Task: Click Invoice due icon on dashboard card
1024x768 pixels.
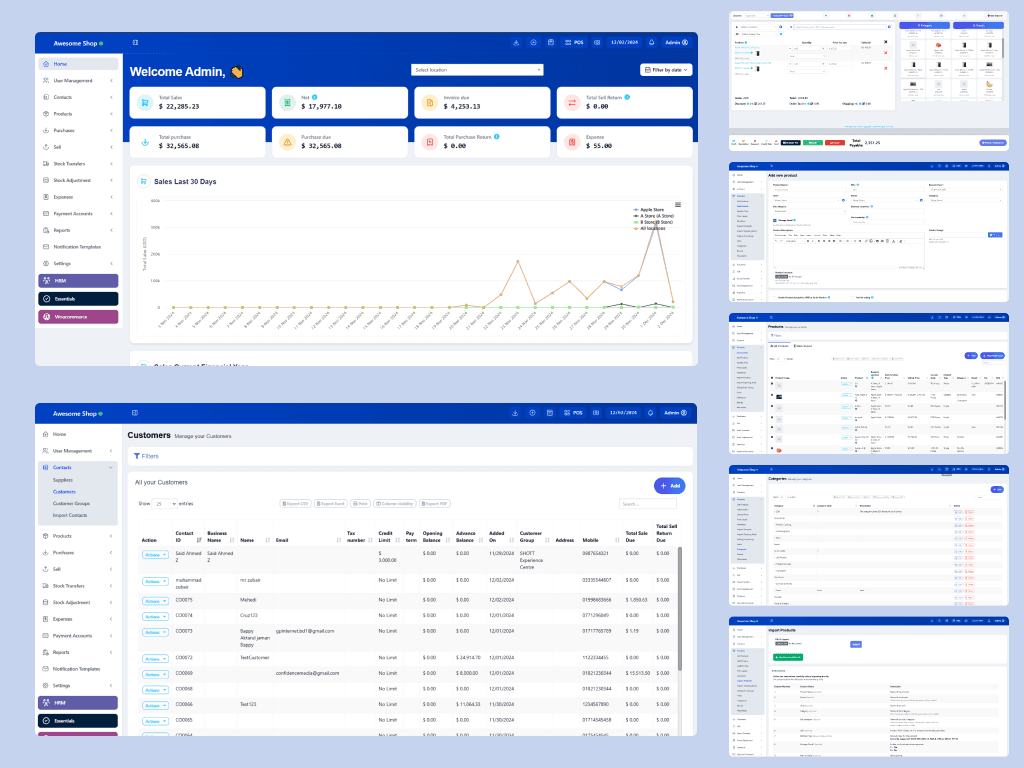Action: 430,103
